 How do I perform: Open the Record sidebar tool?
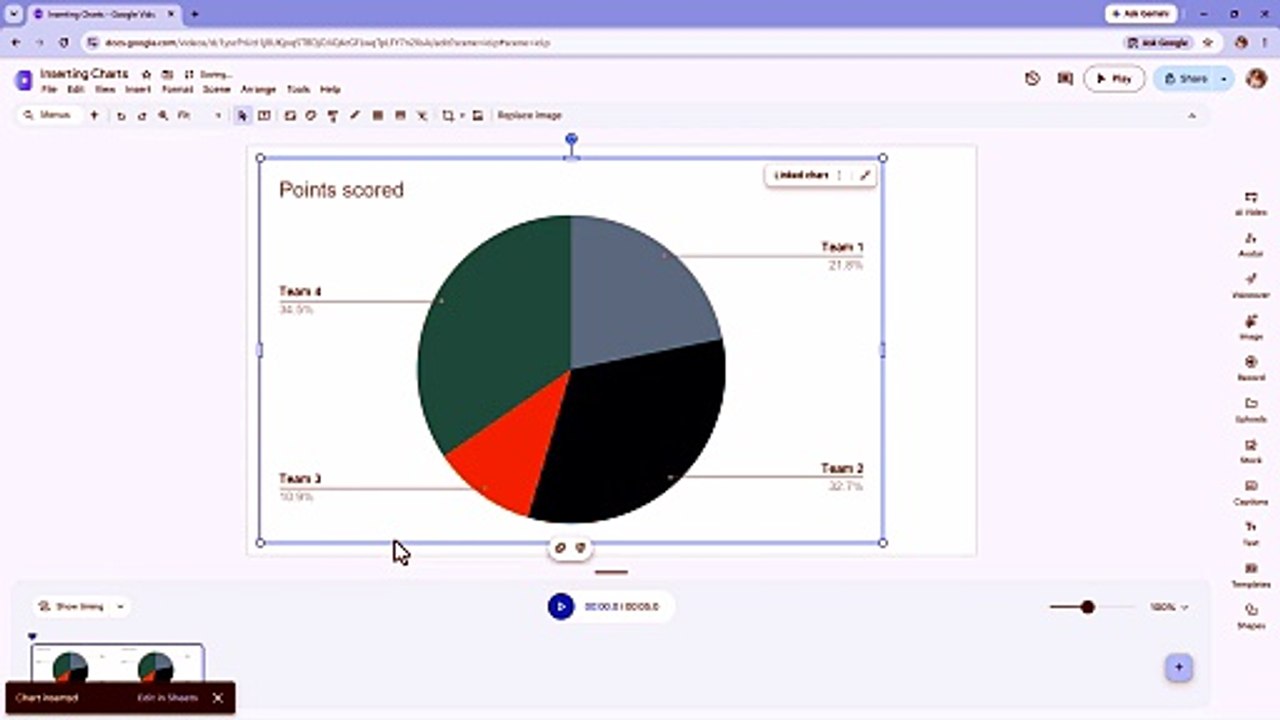(x=1251, y=368)
